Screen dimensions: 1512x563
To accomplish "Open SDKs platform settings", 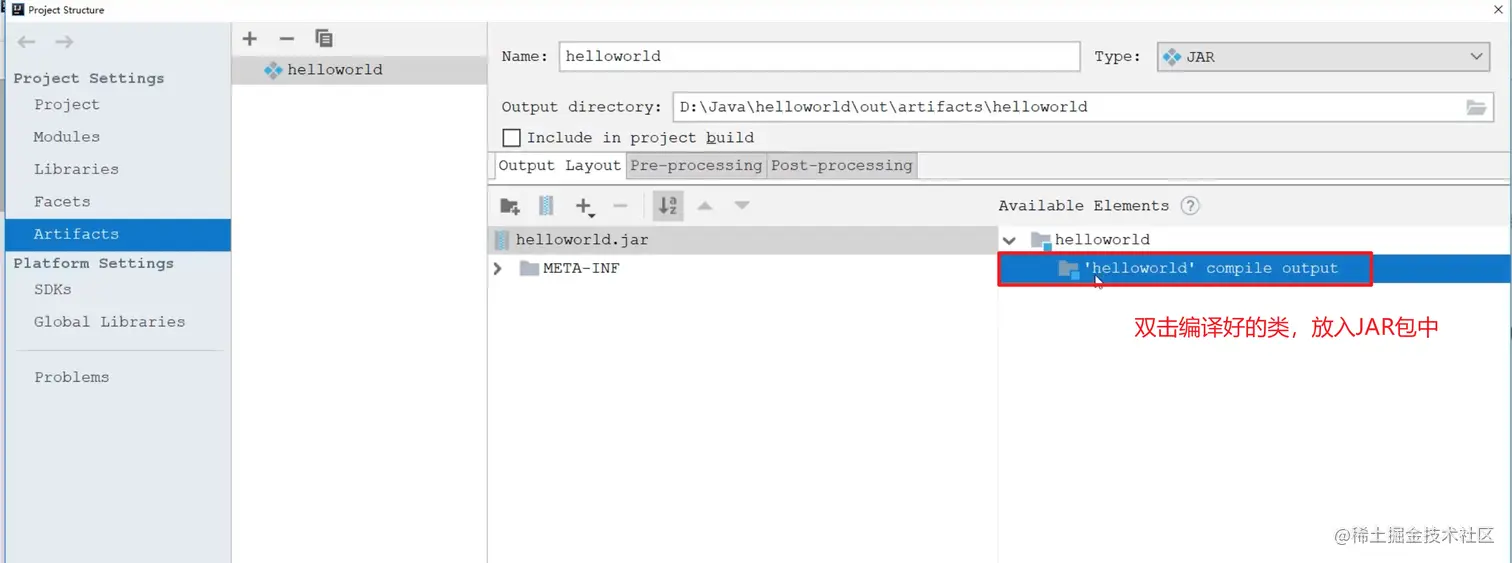I will click(x=53, y=290).
